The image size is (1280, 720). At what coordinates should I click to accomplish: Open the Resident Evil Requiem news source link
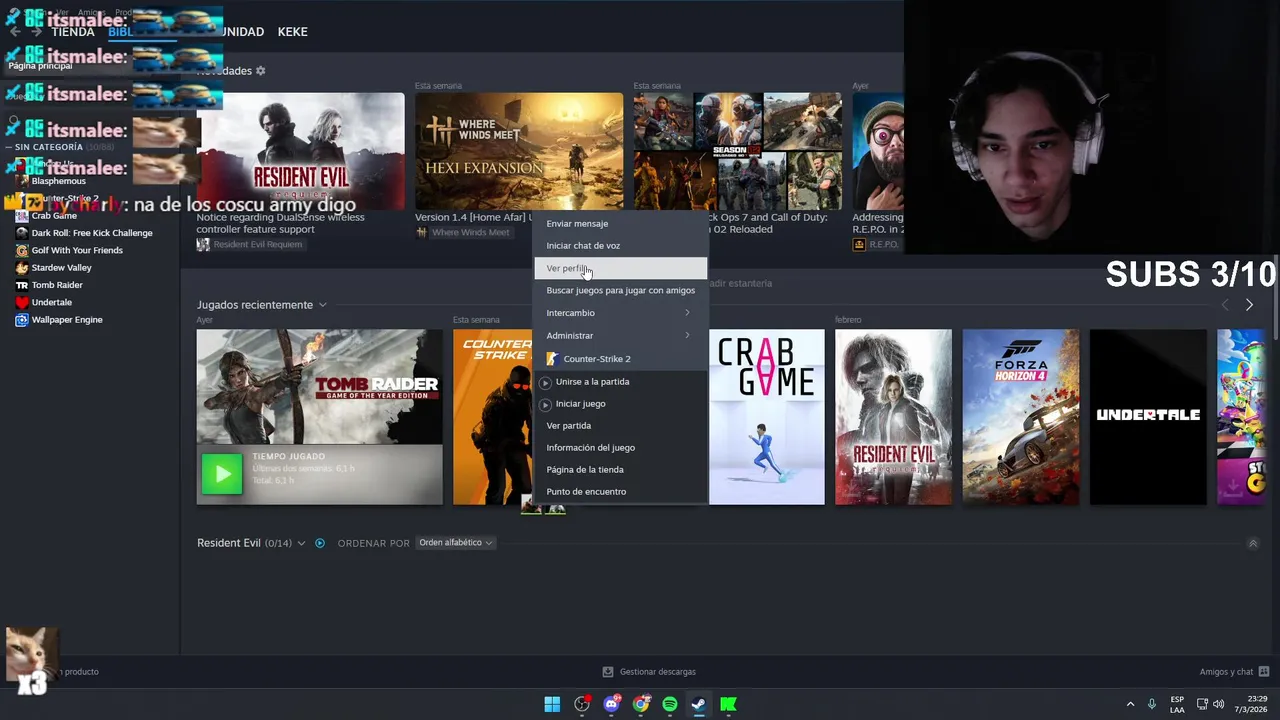click(x=250, y=244)
